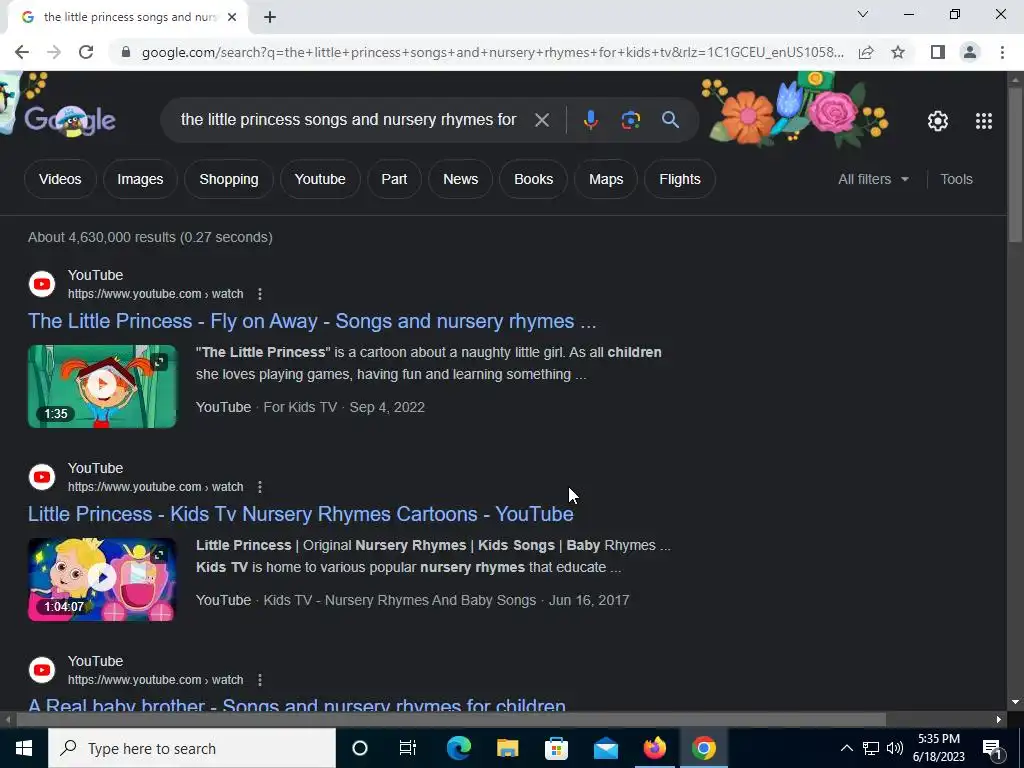
Task: Reload the current page
Action: pos(86,52)
